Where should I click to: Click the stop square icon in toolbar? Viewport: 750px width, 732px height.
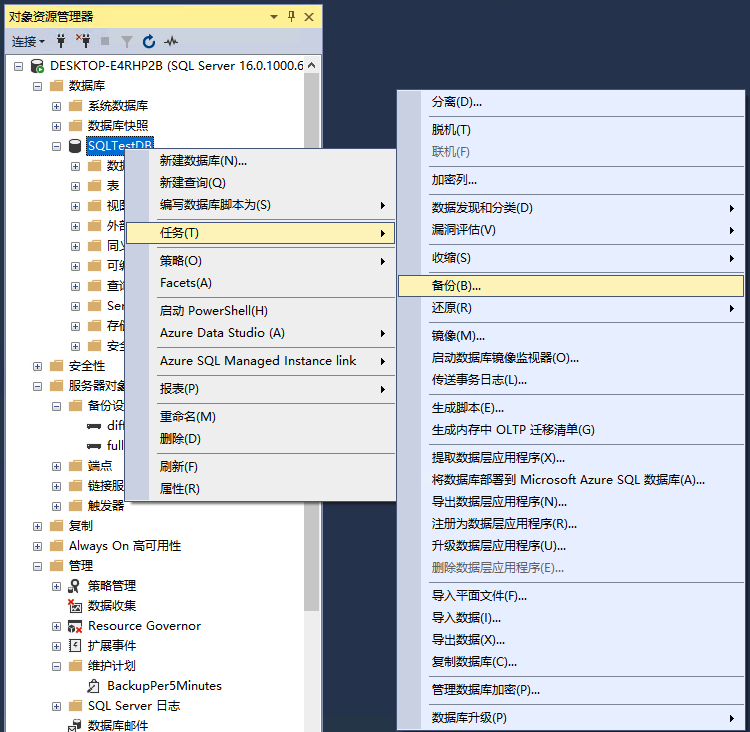click(x=105, y=42)
